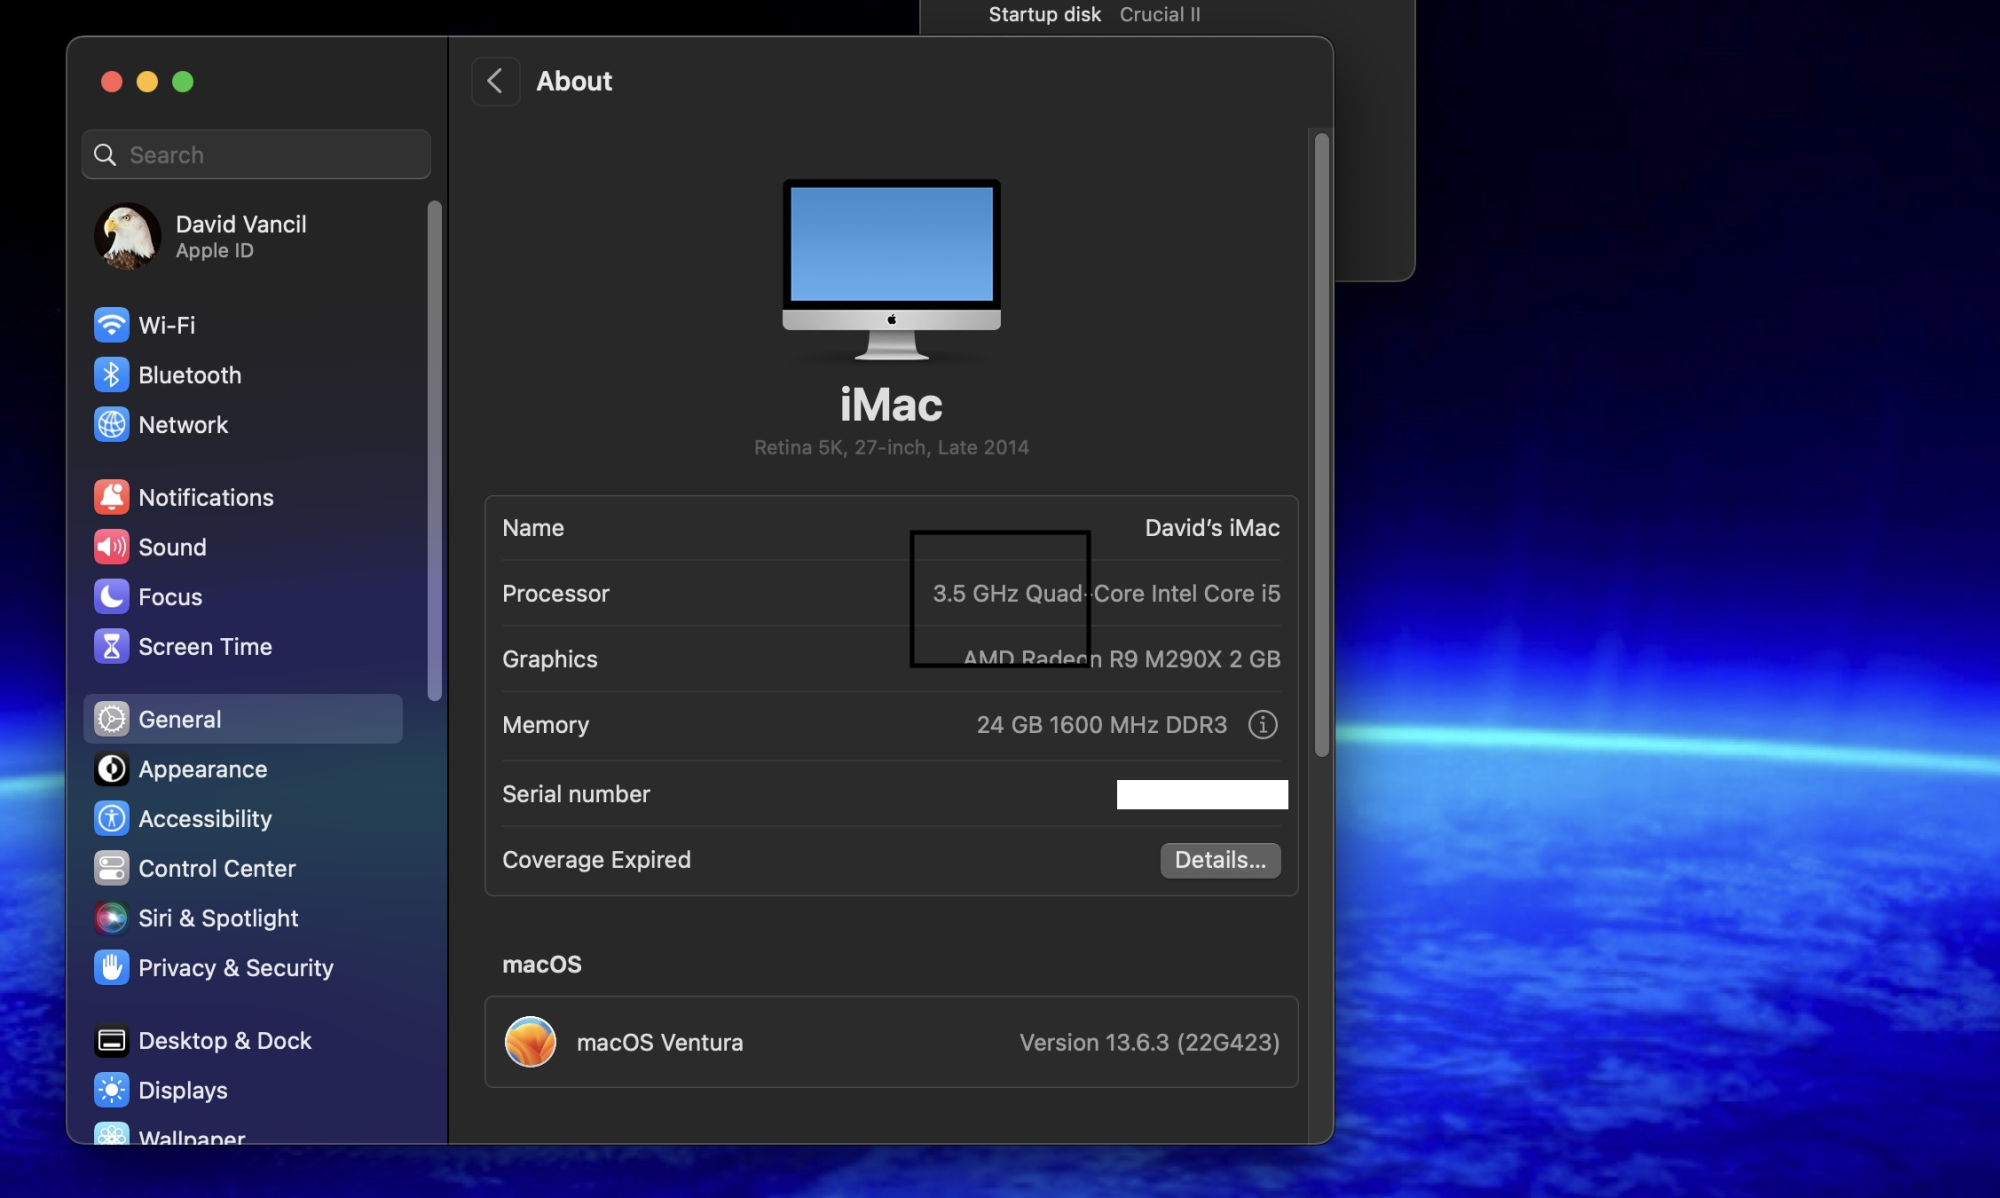Click the Bluetooth icon in sidebar
The height and width of the screenshot is (1198, 2000).
[x=111, y=375]
